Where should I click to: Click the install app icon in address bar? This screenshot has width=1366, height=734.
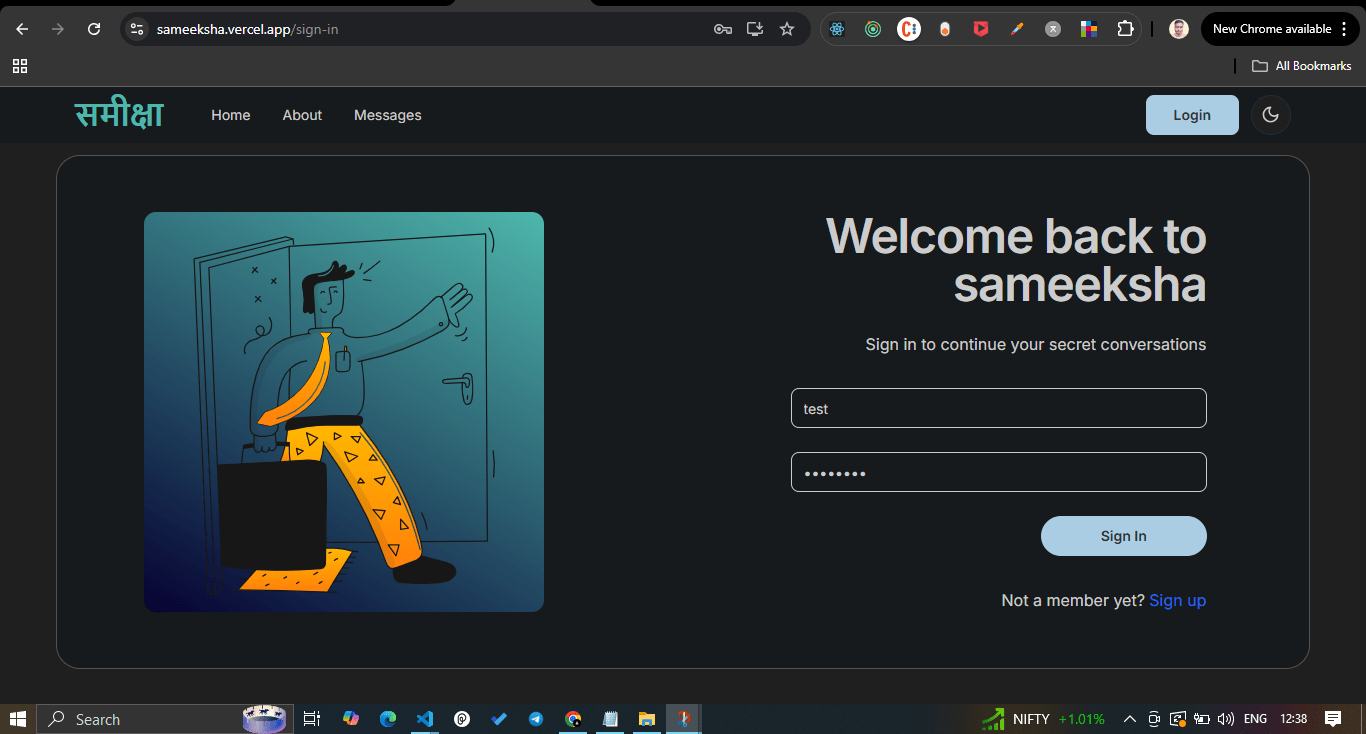755,29
